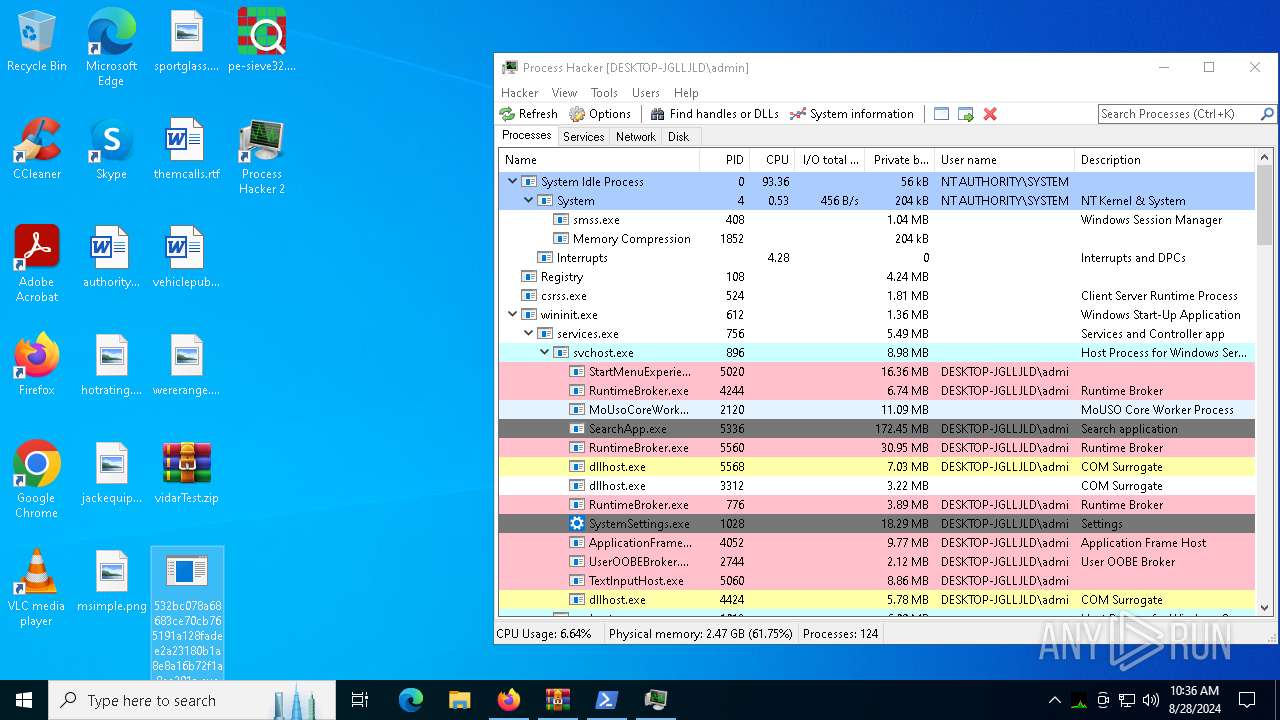This screenshot has width=1280, height=720.
Task: Open Task View on taskbar
Action: (x=360, y=700)
